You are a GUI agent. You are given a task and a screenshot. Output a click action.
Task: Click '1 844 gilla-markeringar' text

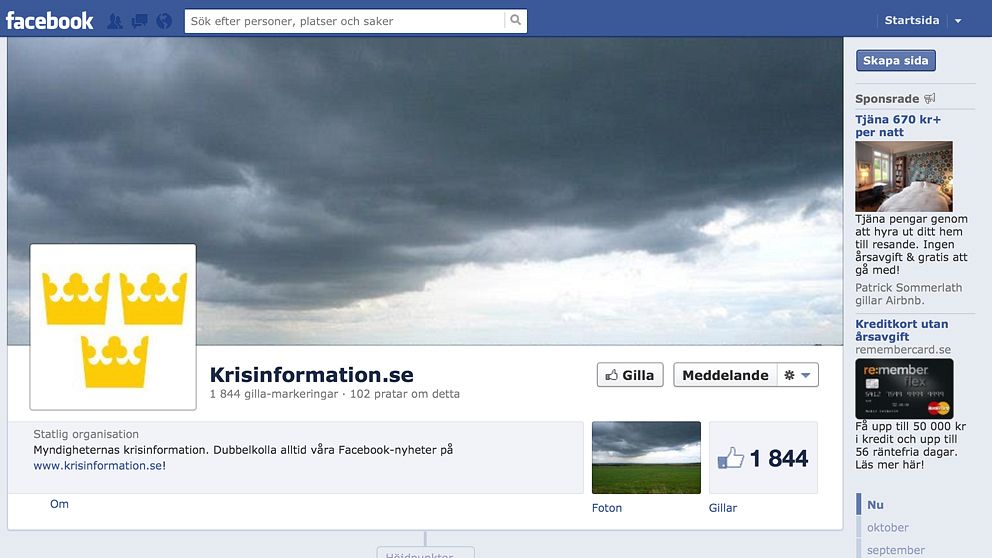[274, 394]
